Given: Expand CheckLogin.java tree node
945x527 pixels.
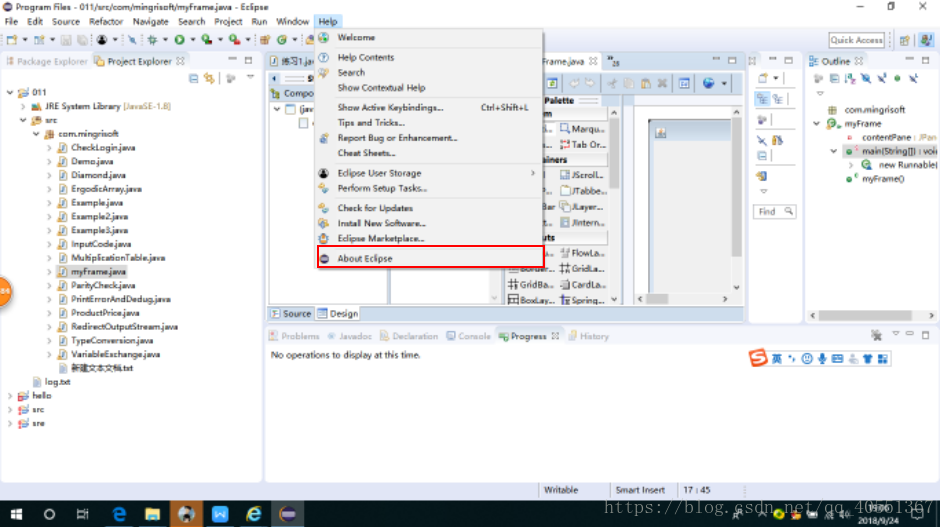Looking at the screenshot, I should point(49,148).
